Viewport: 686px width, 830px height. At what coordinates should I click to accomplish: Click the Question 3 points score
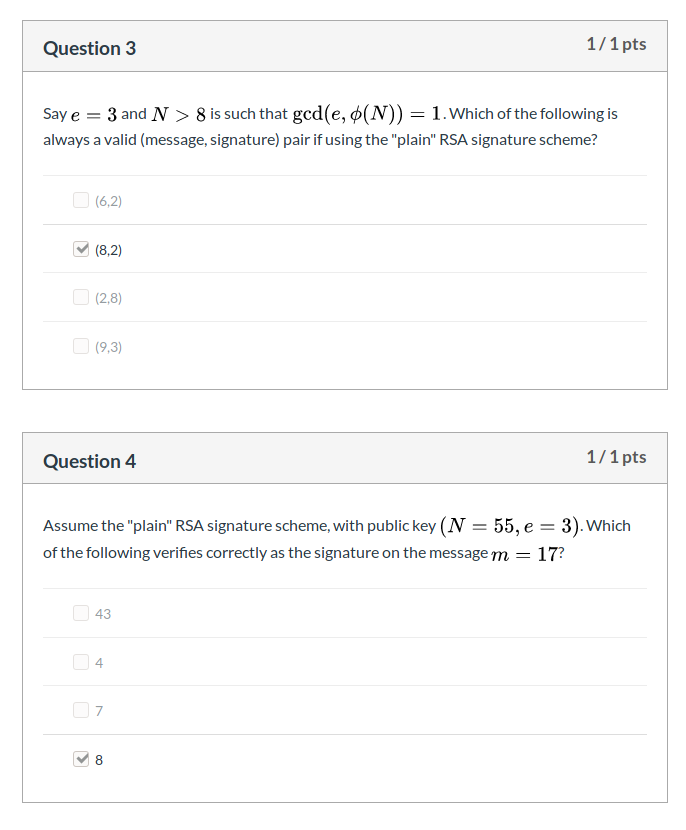point(616,44)
